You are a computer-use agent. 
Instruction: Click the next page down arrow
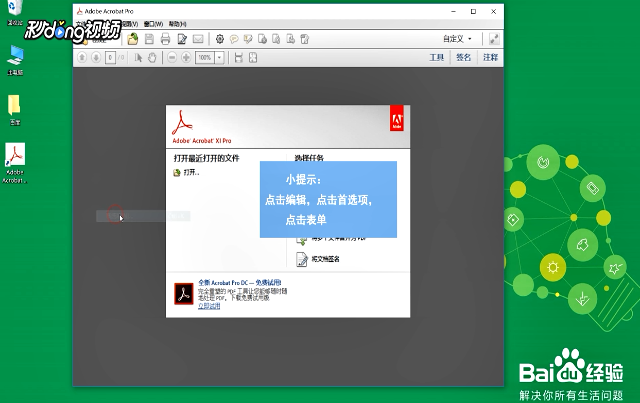click(96, 58)
